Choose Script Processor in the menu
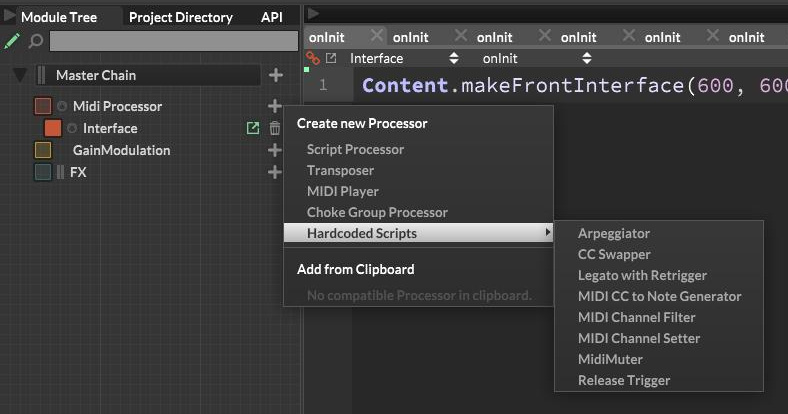The height and width of the screenshot is (414, 788). pos(355,149)
